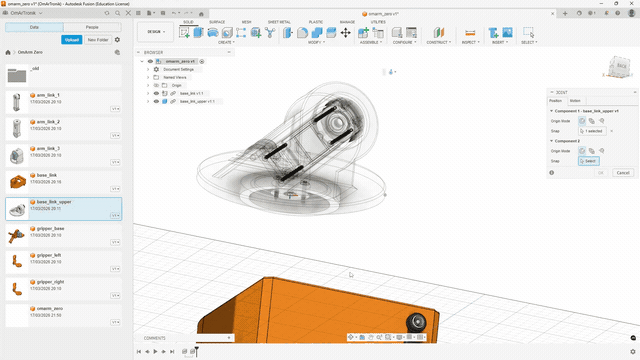Expand base_link_upper v1:1 tree node
This screenshot has height=360, width=640.
pyautogui.click(x=148, y=101)
